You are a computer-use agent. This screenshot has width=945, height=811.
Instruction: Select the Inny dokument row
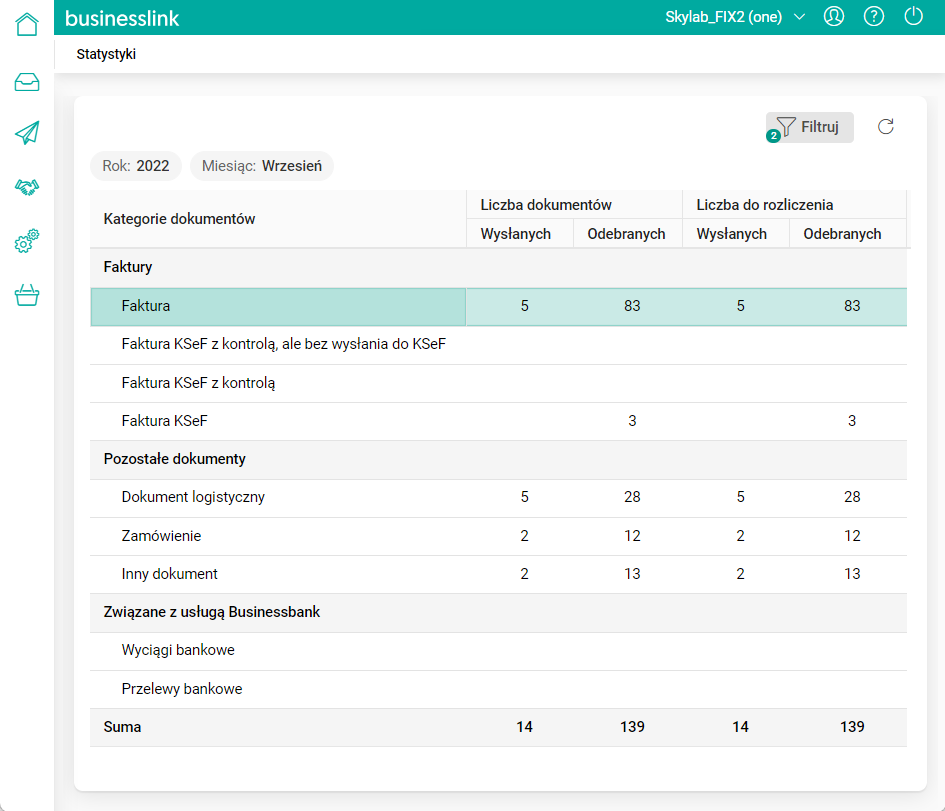click(498, 574)
